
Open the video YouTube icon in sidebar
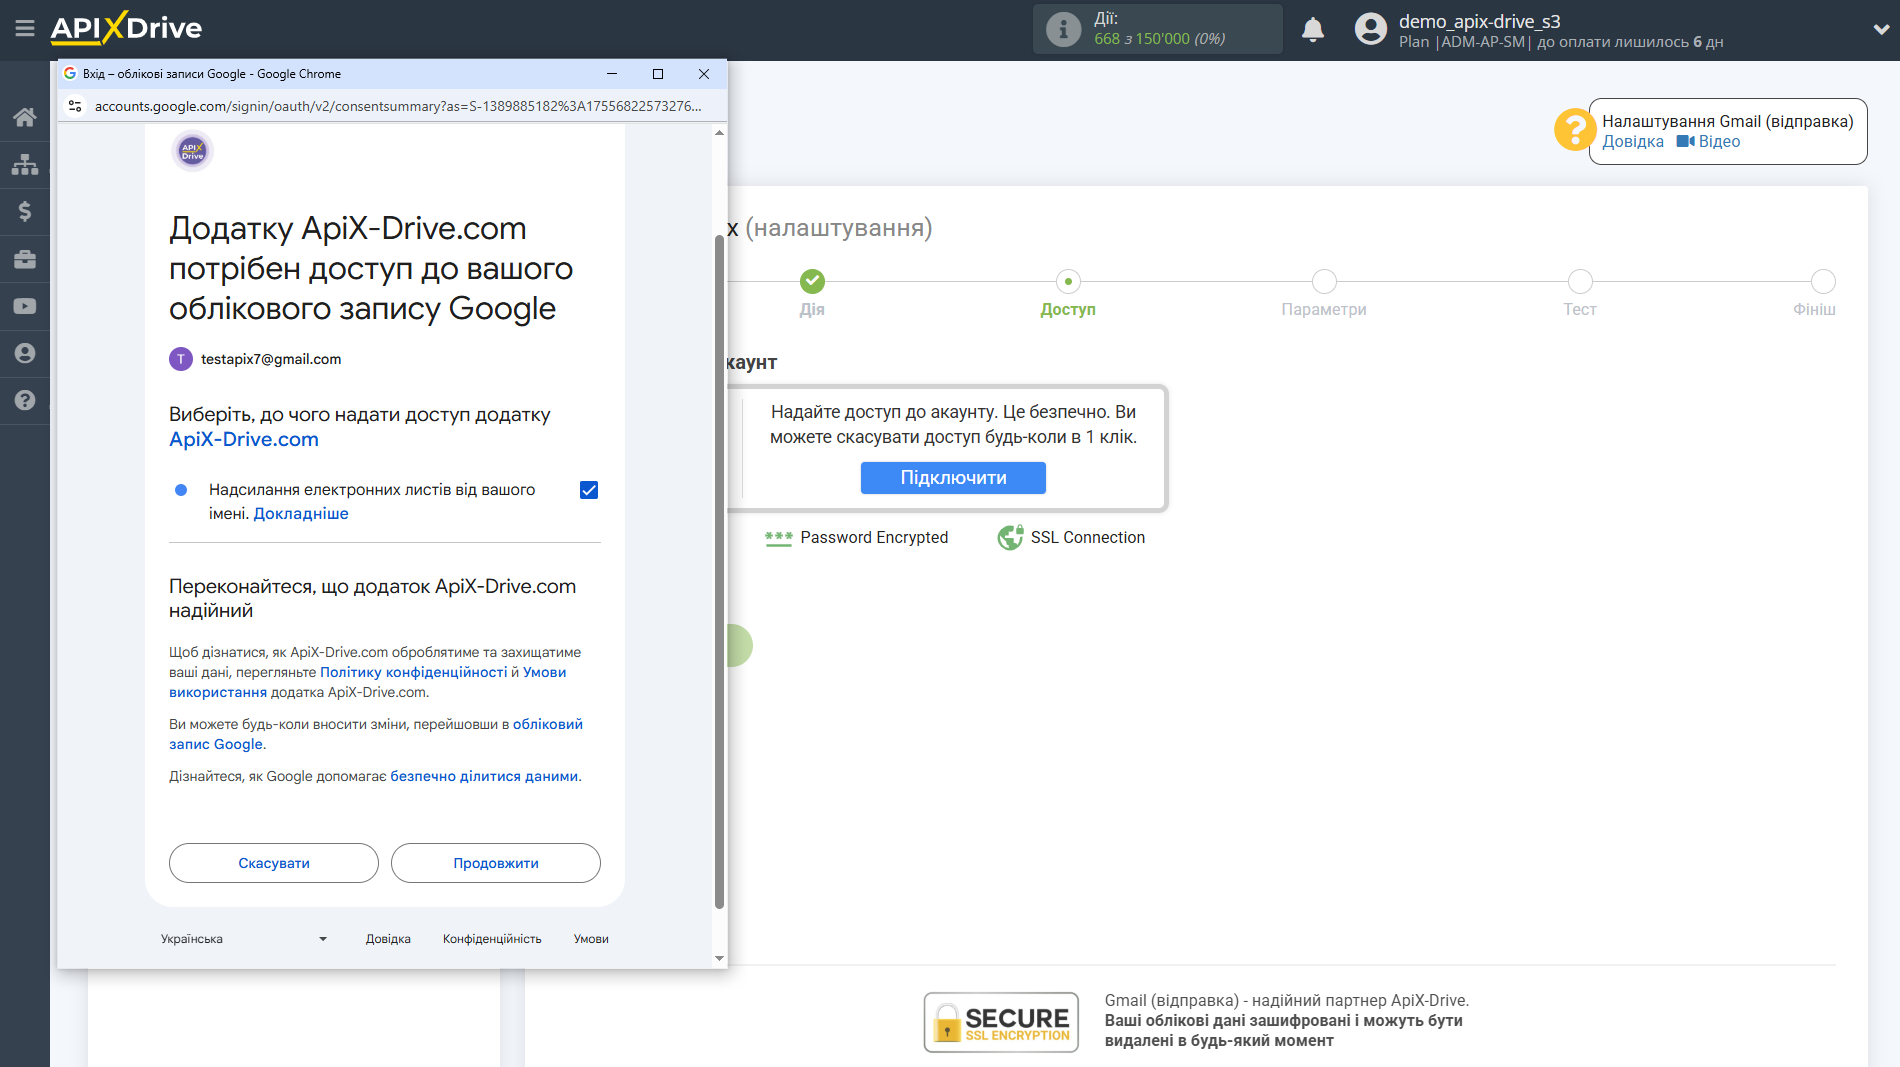coord(25,306)
